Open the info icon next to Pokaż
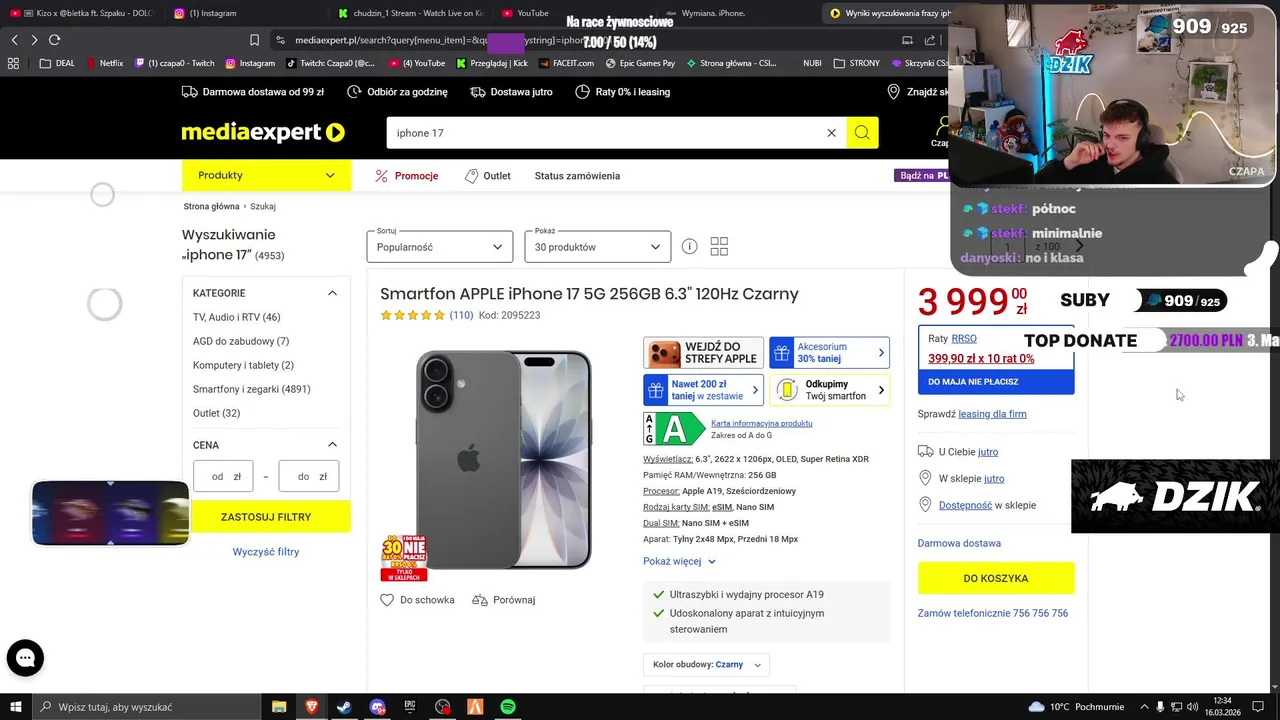This screenshot has height=720, width=1280. coord(689,247)
